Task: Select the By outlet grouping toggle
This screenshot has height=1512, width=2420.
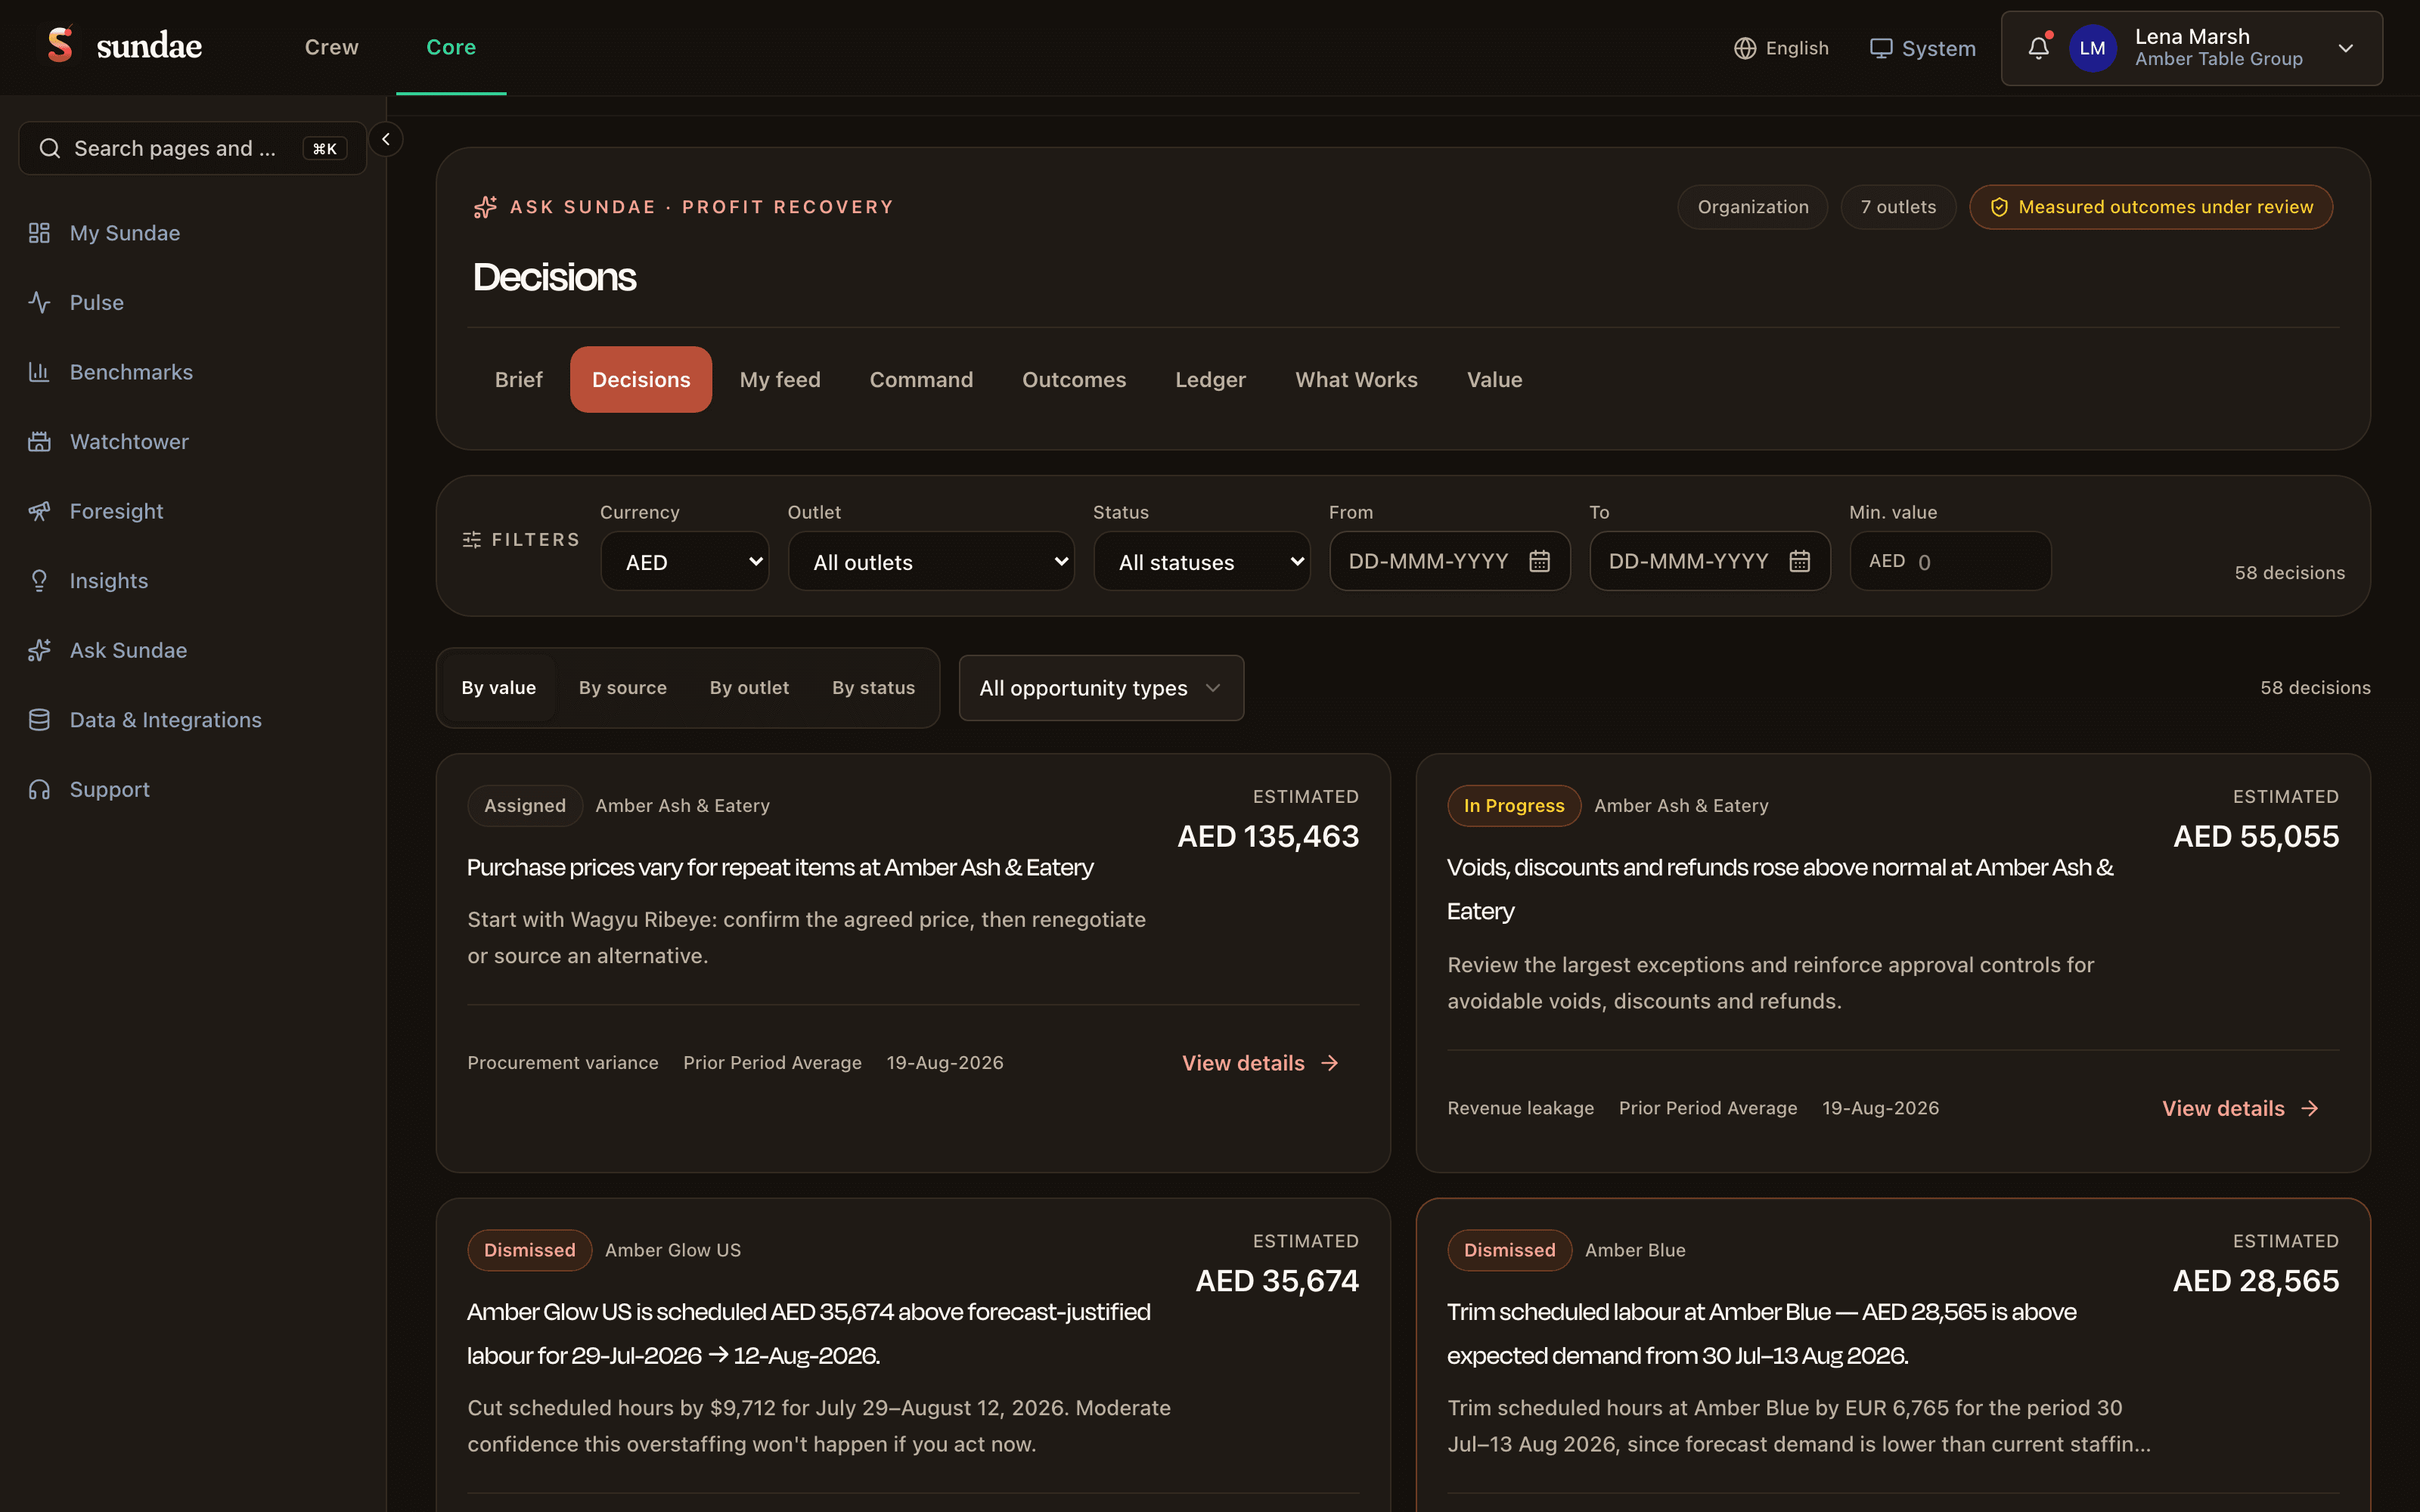Action: [x=749, y=688]
